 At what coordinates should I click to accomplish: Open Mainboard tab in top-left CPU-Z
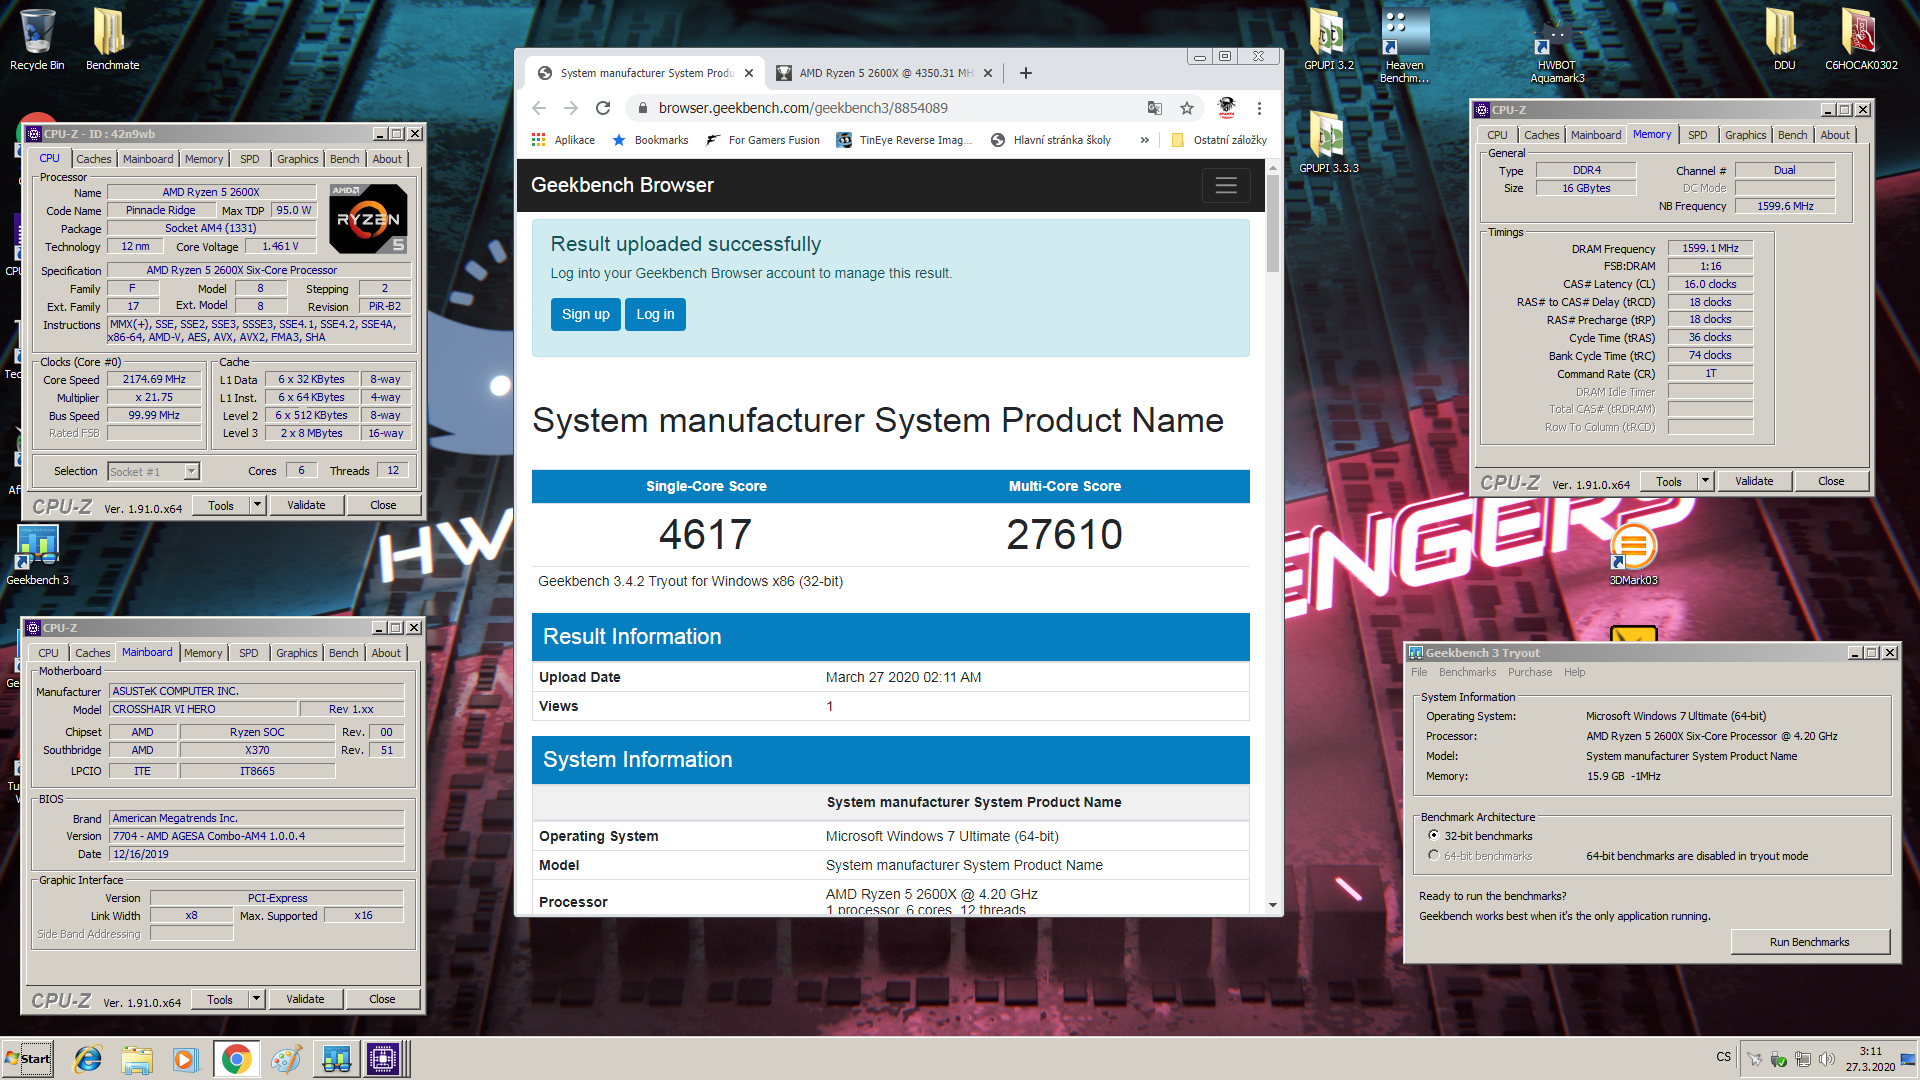pos(148,159)
